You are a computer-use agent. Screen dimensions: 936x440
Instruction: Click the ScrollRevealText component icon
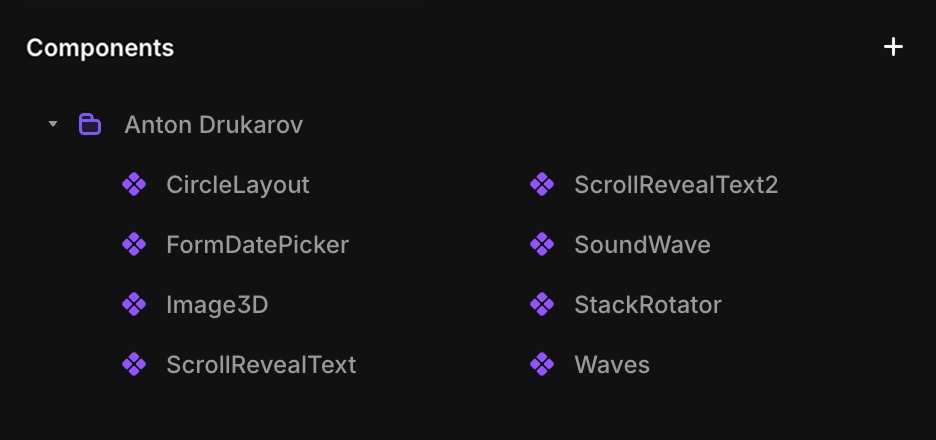[134, 365]
